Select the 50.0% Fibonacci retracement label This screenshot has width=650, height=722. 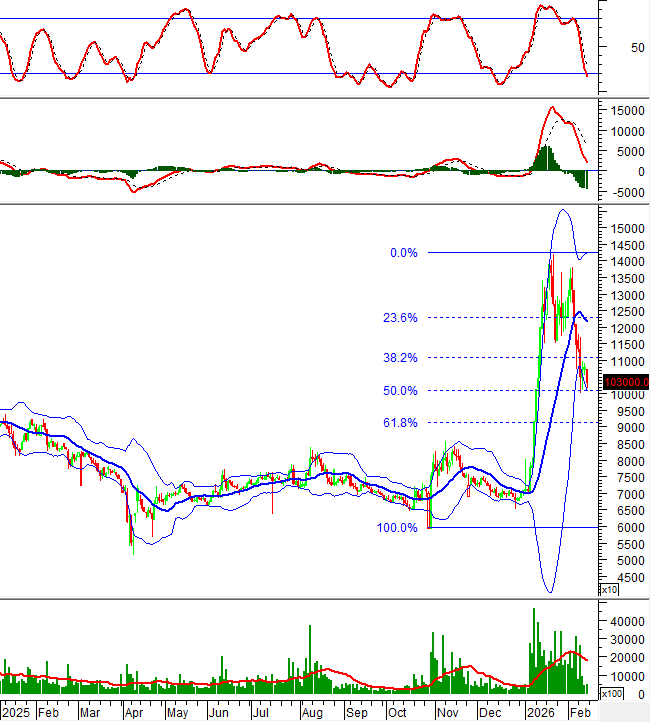click(399, 391)
